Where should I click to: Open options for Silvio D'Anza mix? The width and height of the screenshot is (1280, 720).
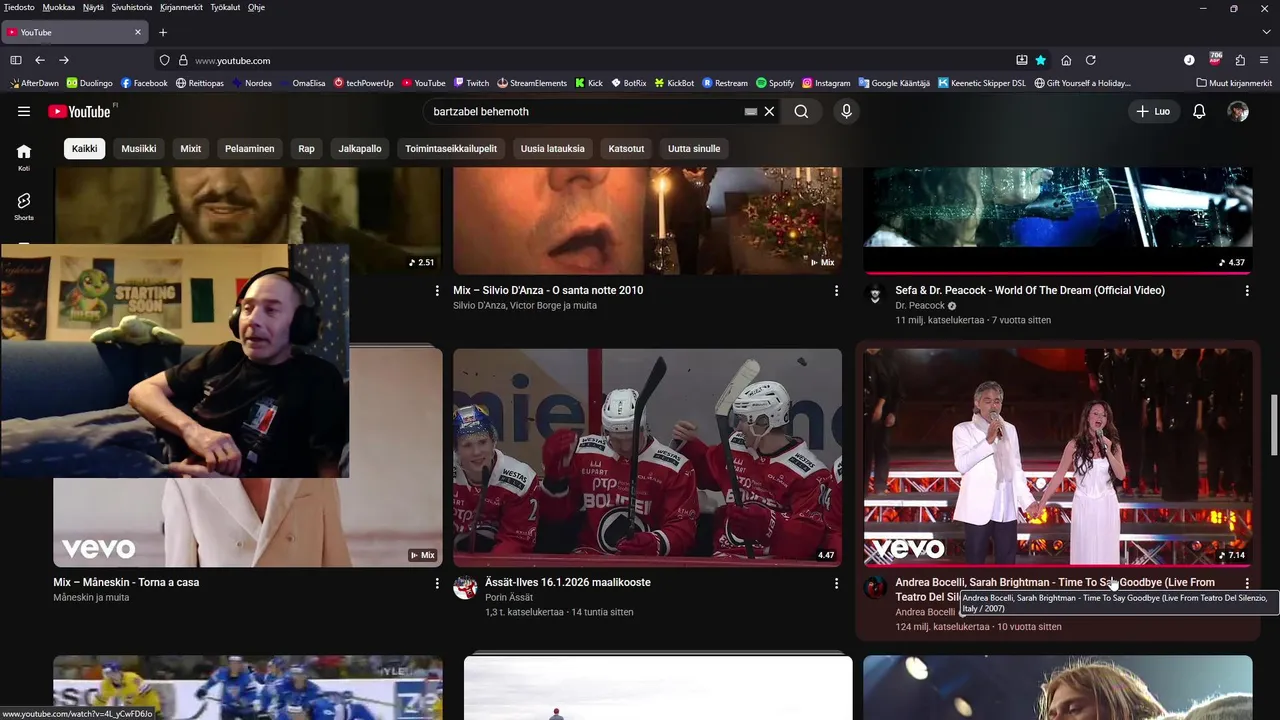(837, 291)
